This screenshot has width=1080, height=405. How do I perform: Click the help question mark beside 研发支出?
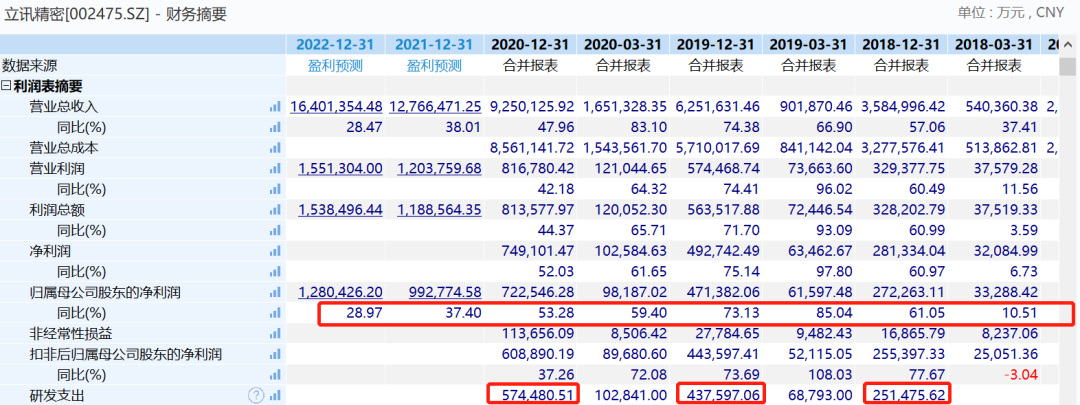pos(256,395)
